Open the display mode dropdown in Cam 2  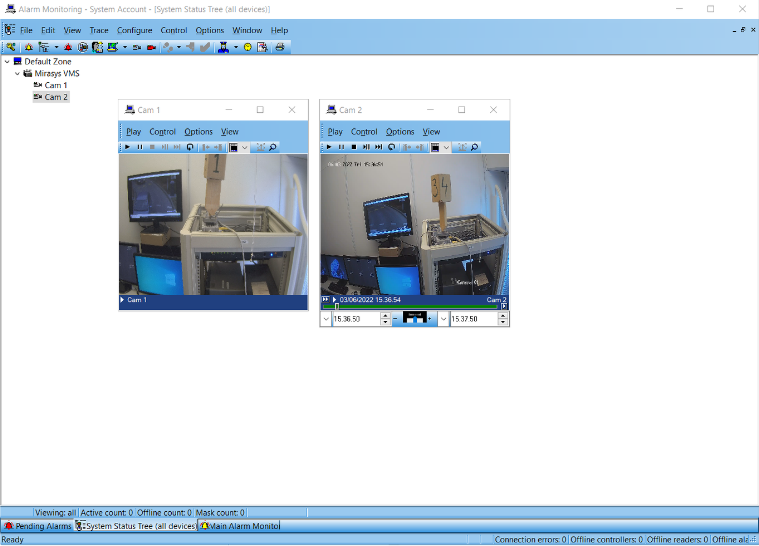tap(446, 147)
